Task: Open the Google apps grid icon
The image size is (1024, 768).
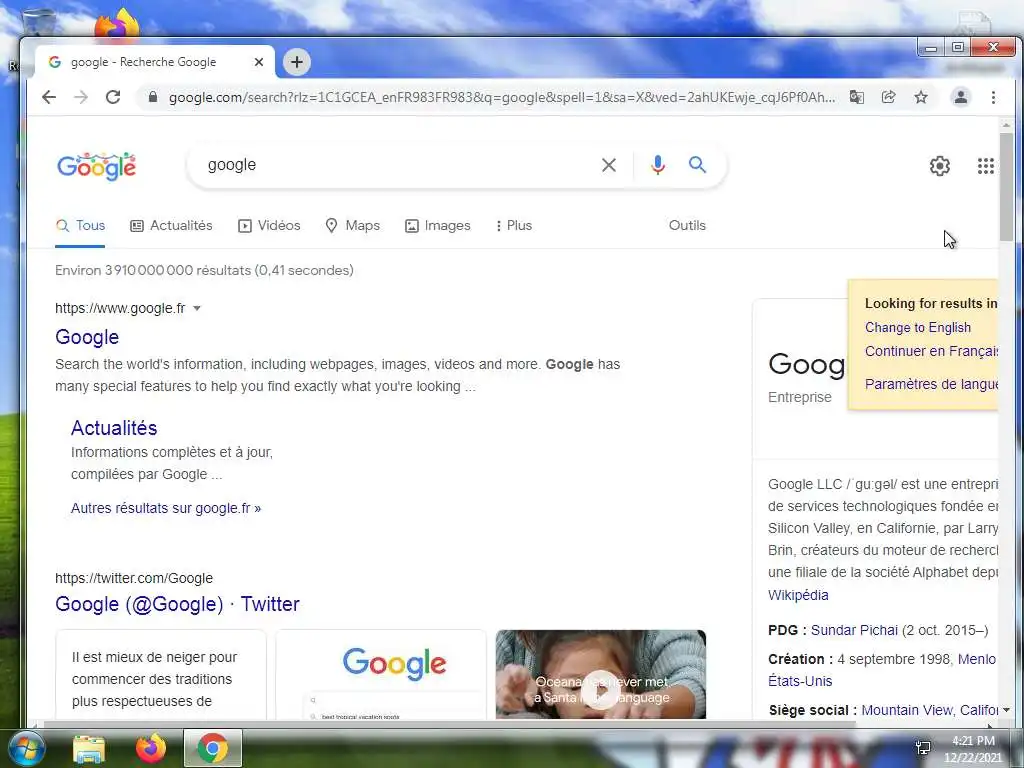Action: click(985, 166)
